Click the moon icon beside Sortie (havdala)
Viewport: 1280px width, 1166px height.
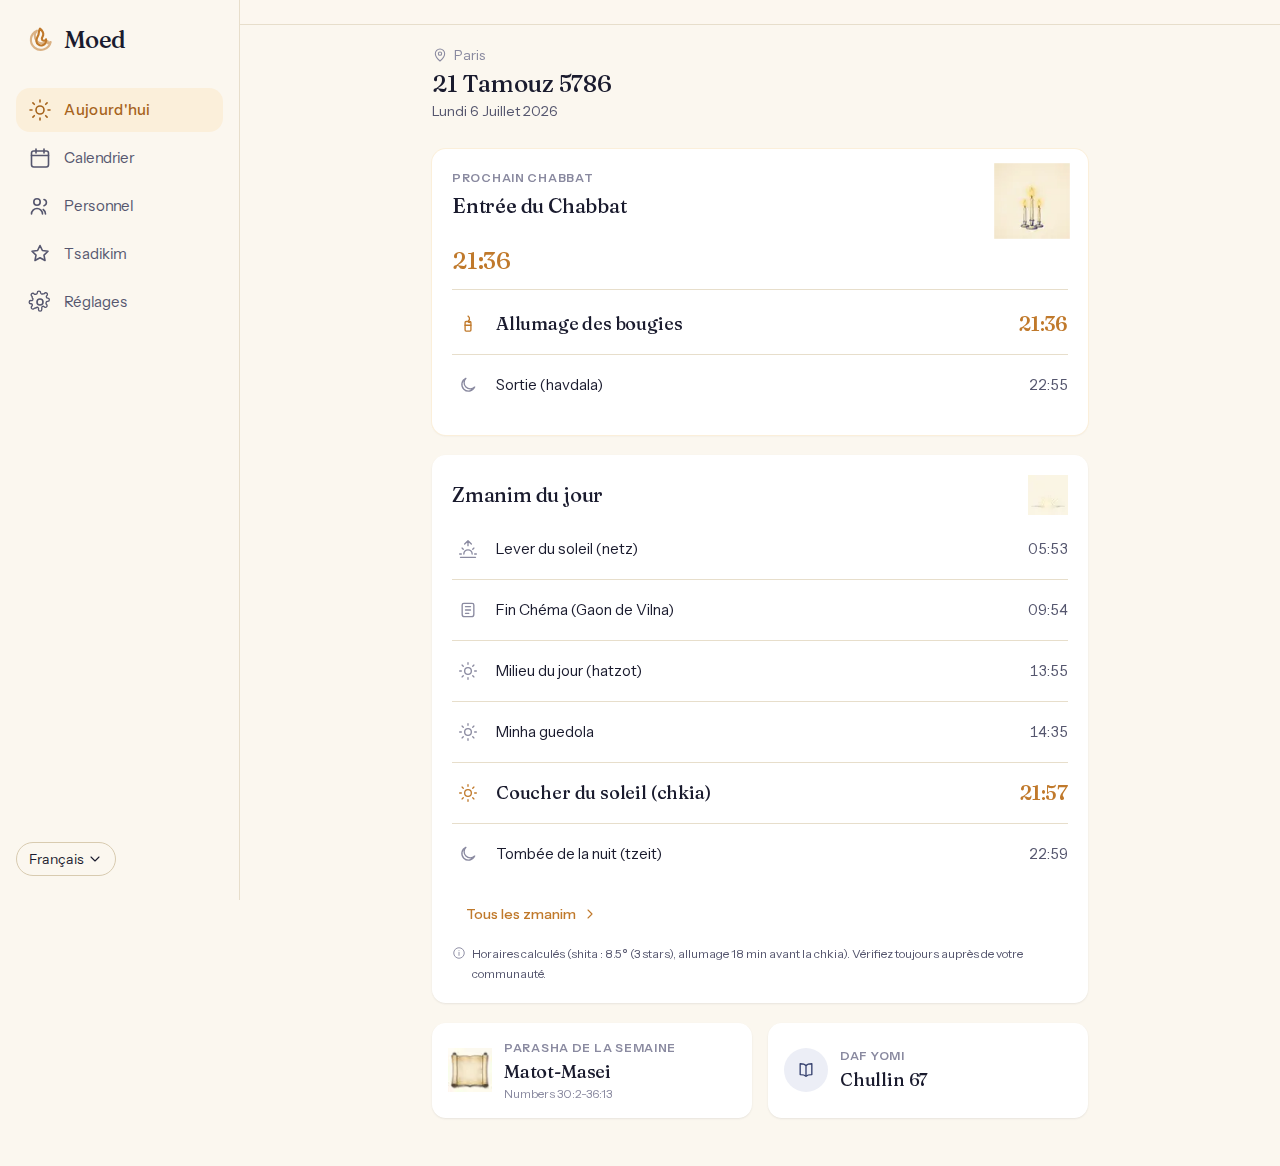pos(468,385)
